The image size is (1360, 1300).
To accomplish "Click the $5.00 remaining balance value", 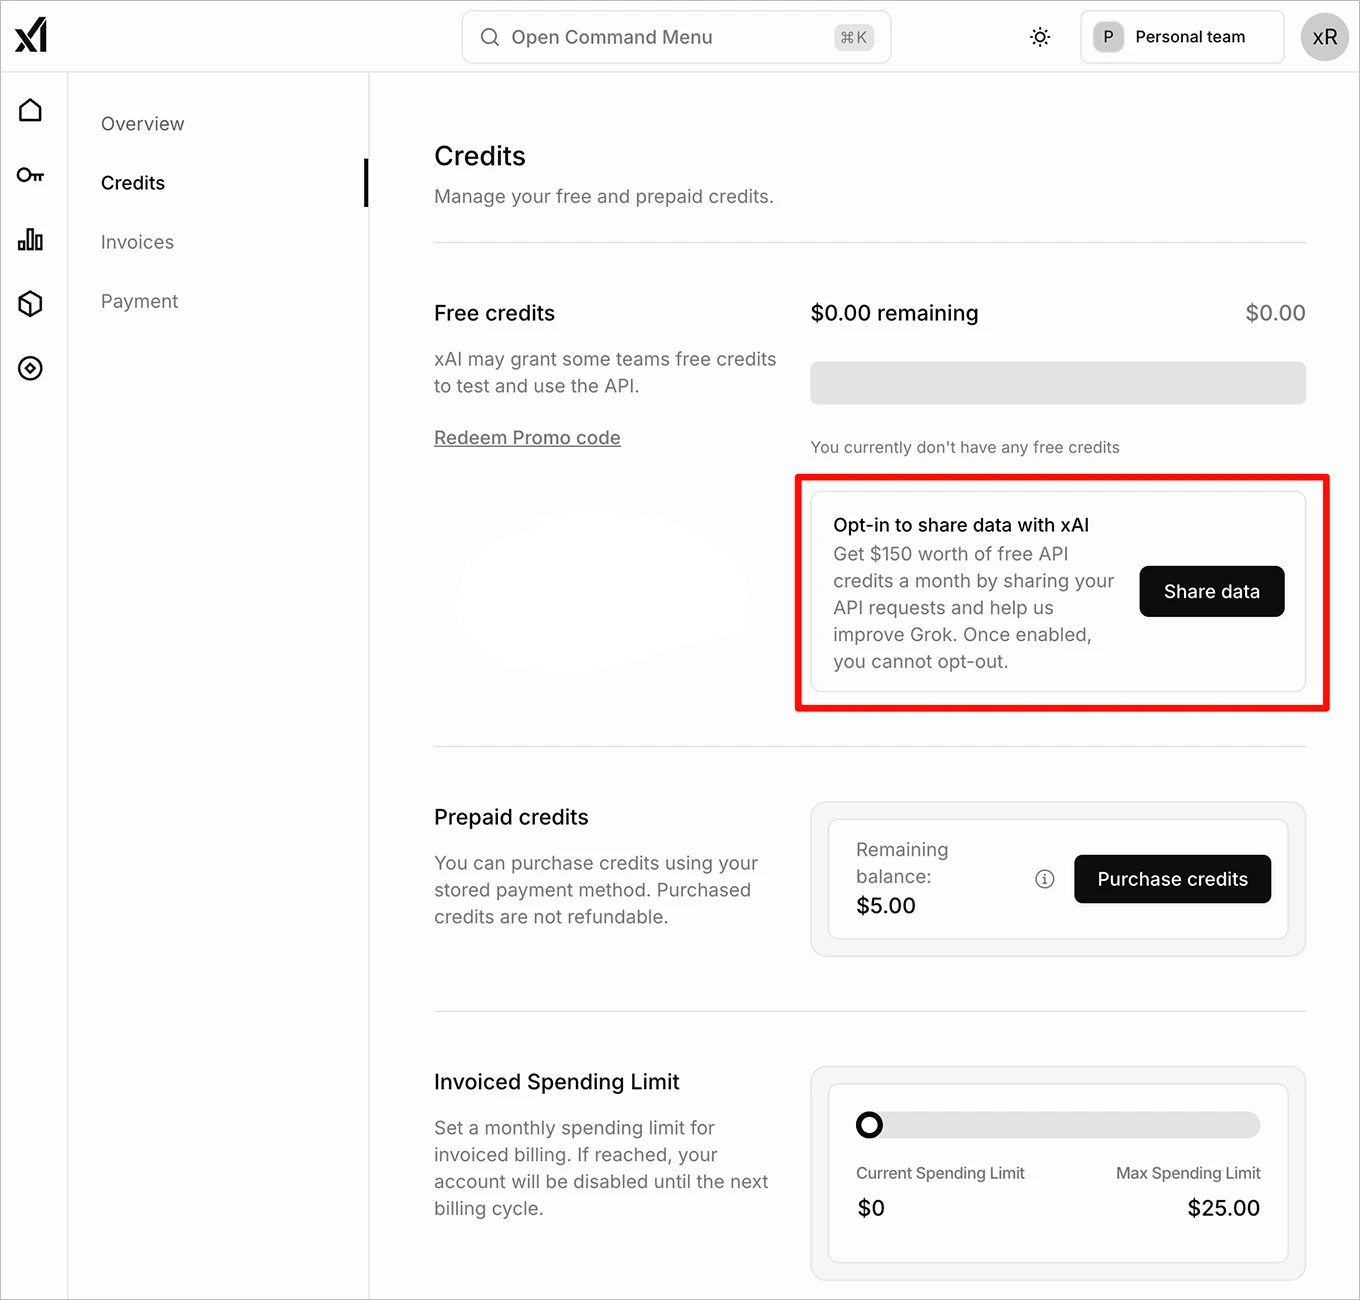I will point(886,906).
